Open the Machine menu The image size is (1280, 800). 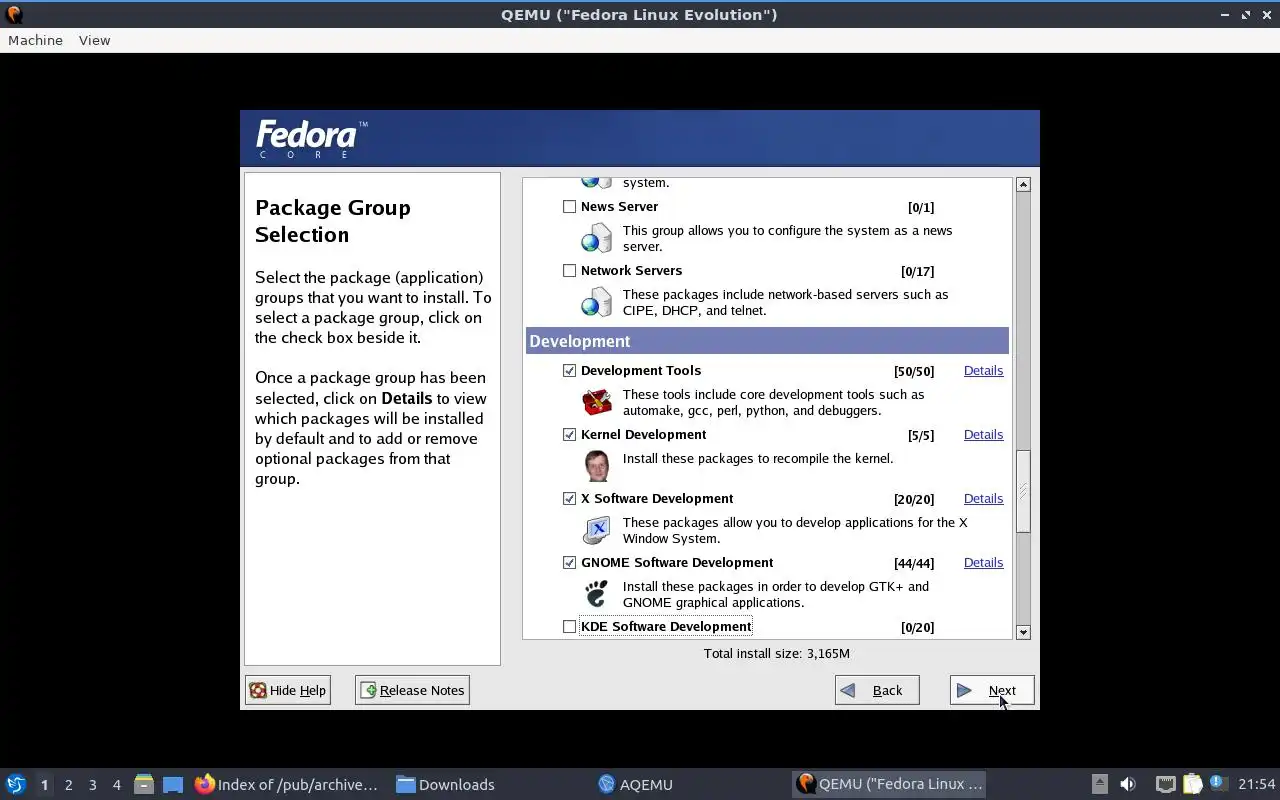tap(35, 40)
